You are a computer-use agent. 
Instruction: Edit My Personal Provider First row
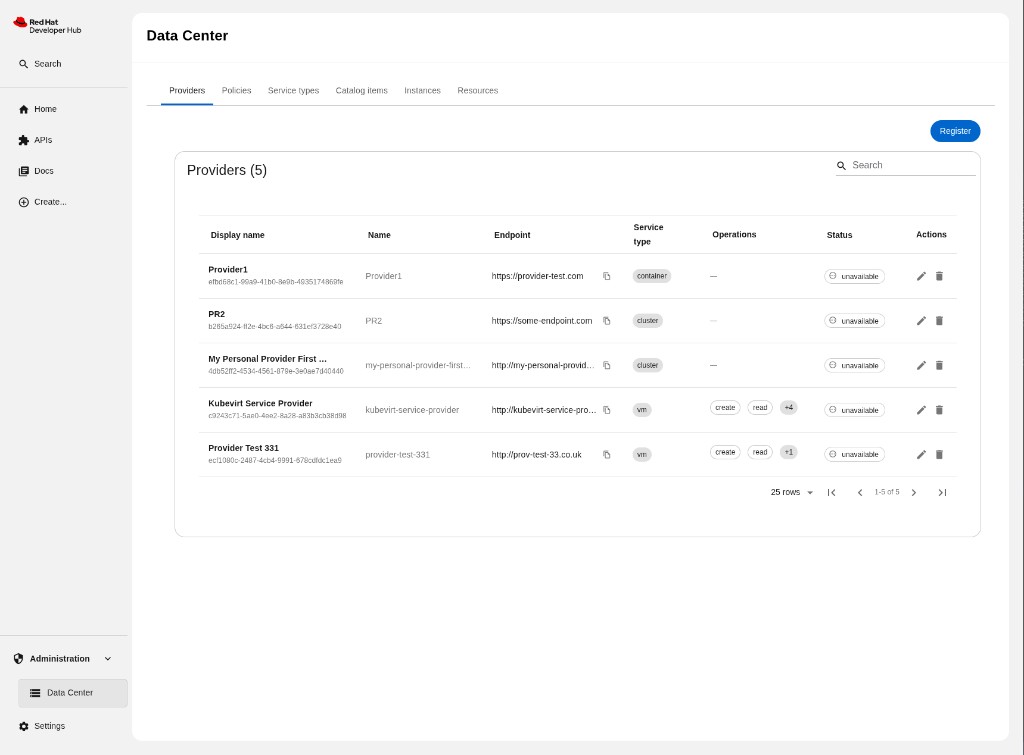tap(921, 365)
